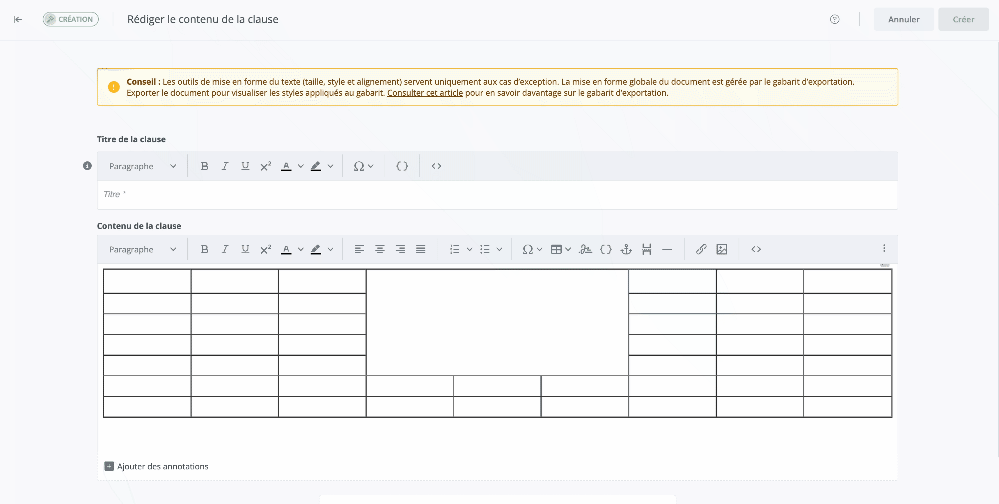Open text color picker arrow in content toolbar

tap(300, 249)
